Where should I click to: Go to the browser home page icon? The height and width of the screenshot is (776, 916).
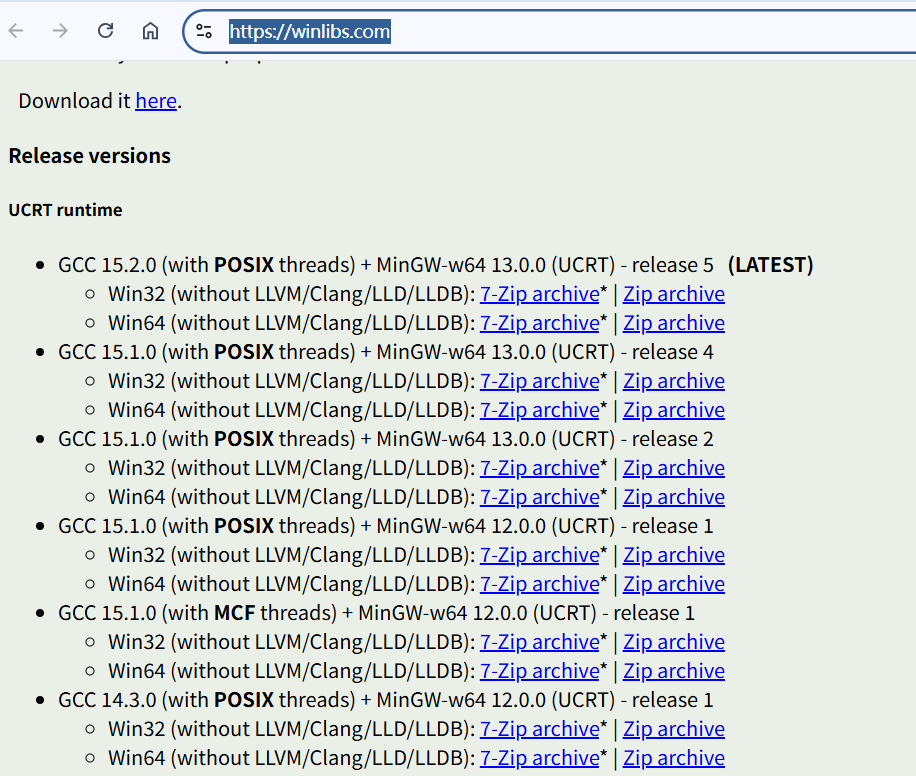(x=150, y=31)
